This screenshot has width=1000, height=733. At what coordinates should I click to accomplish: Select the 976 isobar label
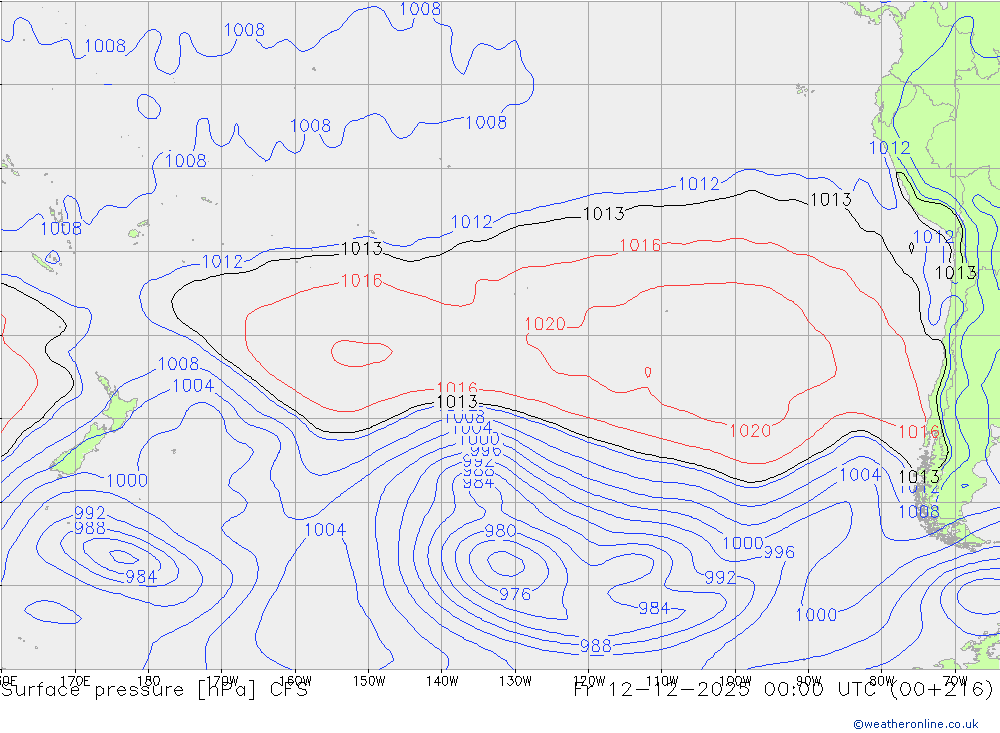point(515,595)
